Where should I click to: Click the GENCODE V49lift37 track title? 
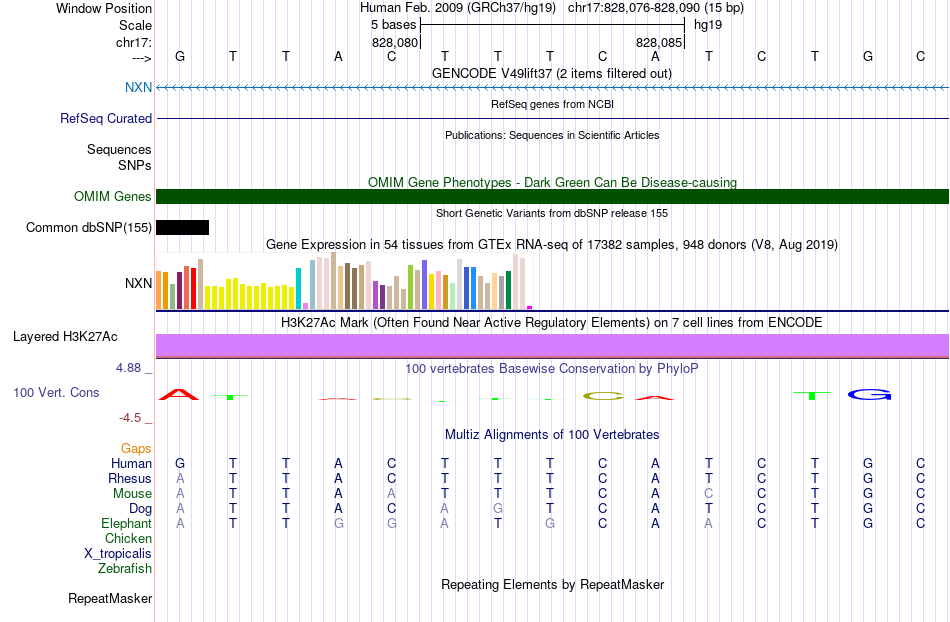(x=552, y=73)
